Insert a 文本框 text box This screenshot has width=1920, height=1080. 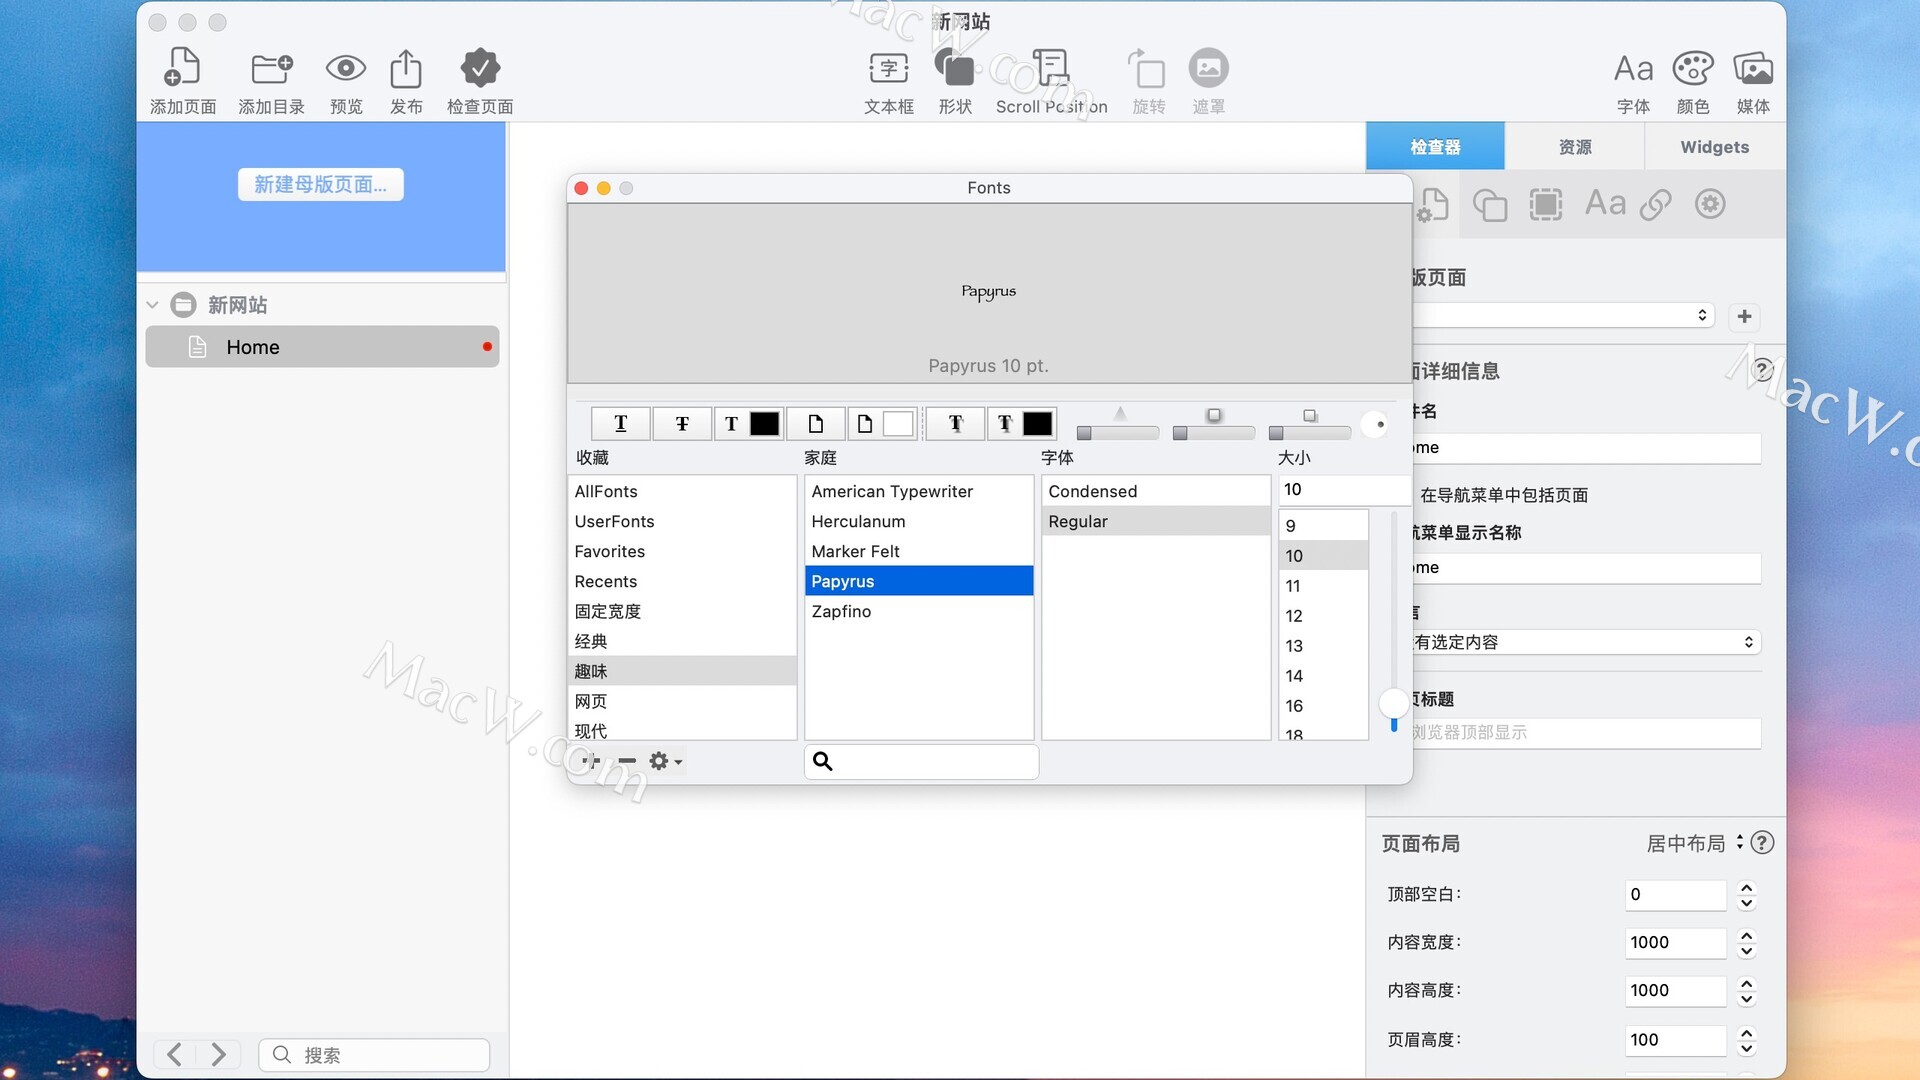(889, 68)
